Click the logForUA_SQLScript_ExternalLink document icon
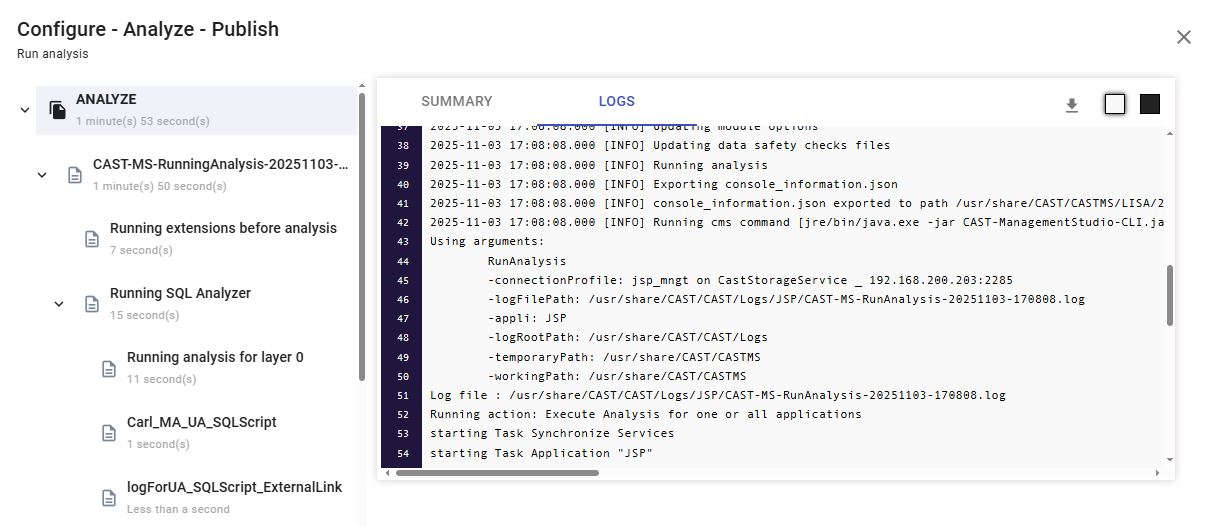Image resolution: width=1205 pixels, height=526 pixels. (x=109, y=497)
